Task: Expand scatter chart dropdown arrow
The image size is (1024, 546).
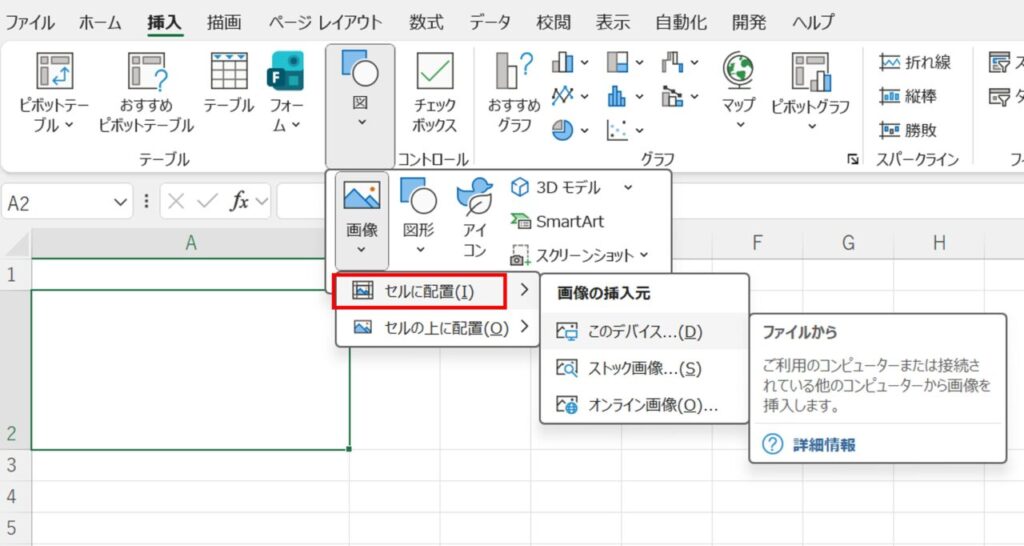Action: coord(639,131)
